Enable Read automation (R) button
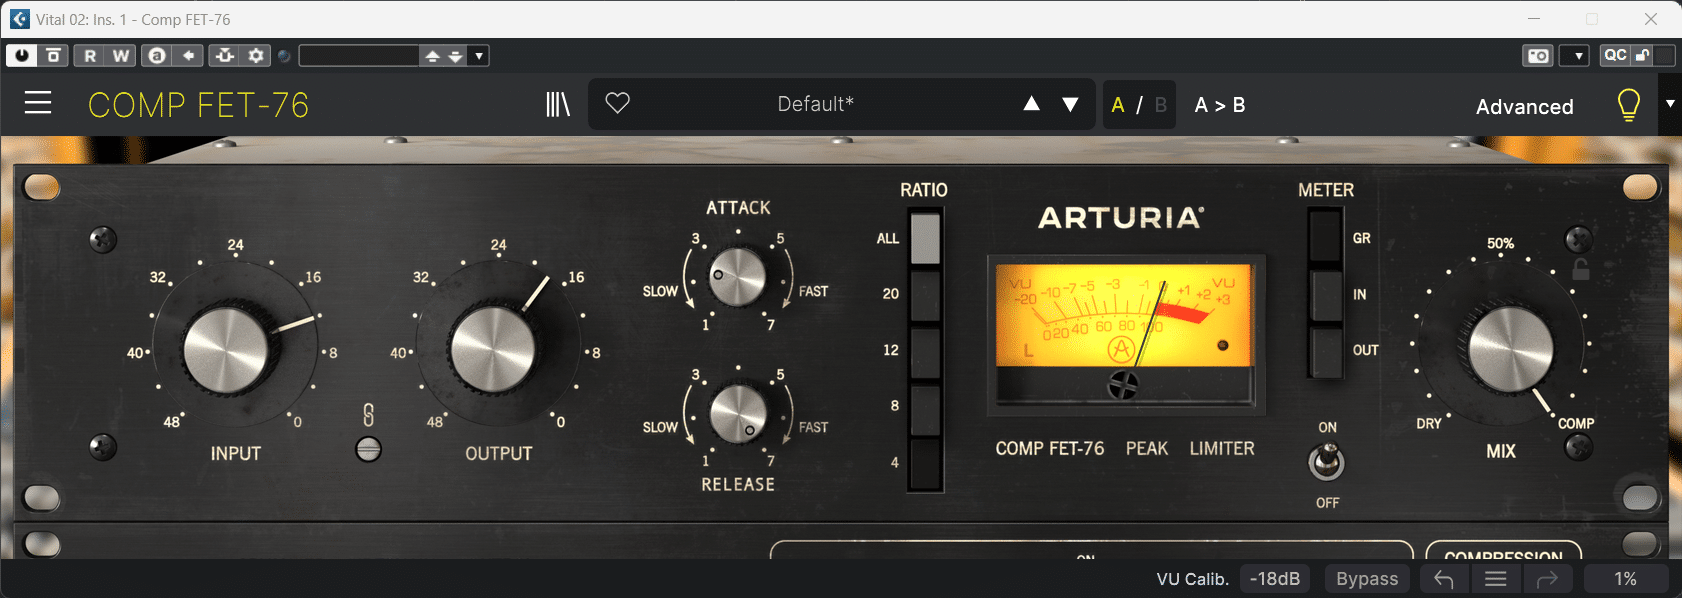Image resolution: width=1682 pixels, height=598 pixels. point(90,56)
